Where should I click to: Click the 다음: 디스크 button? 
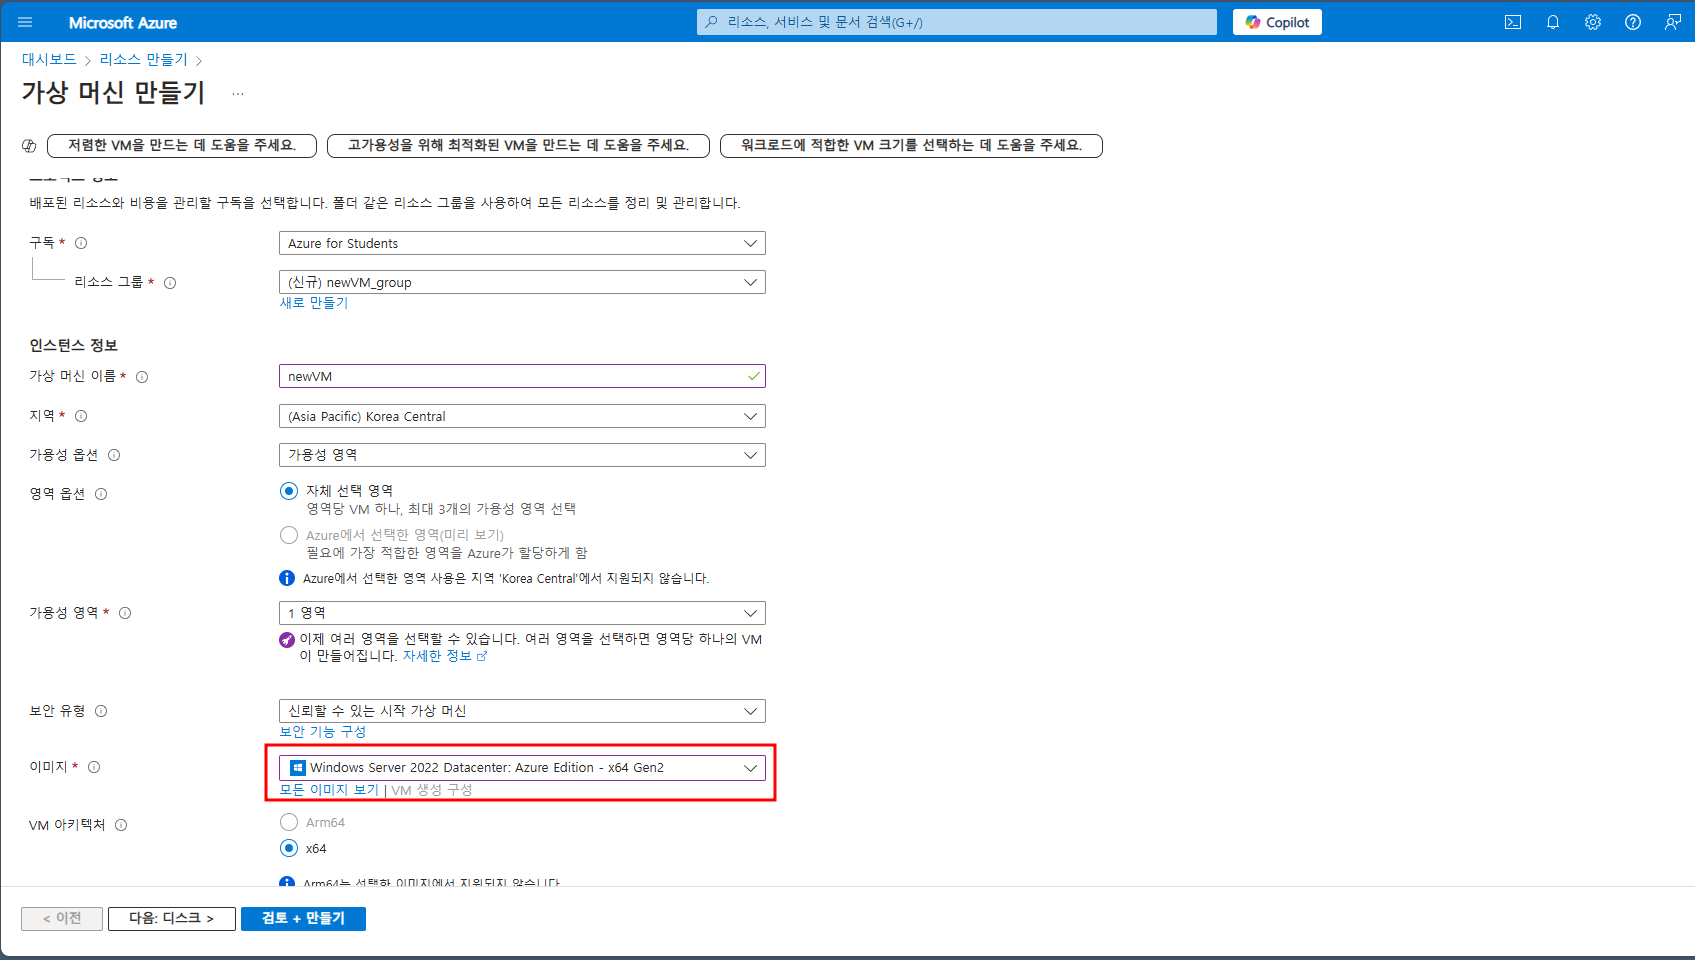(172, 919)
